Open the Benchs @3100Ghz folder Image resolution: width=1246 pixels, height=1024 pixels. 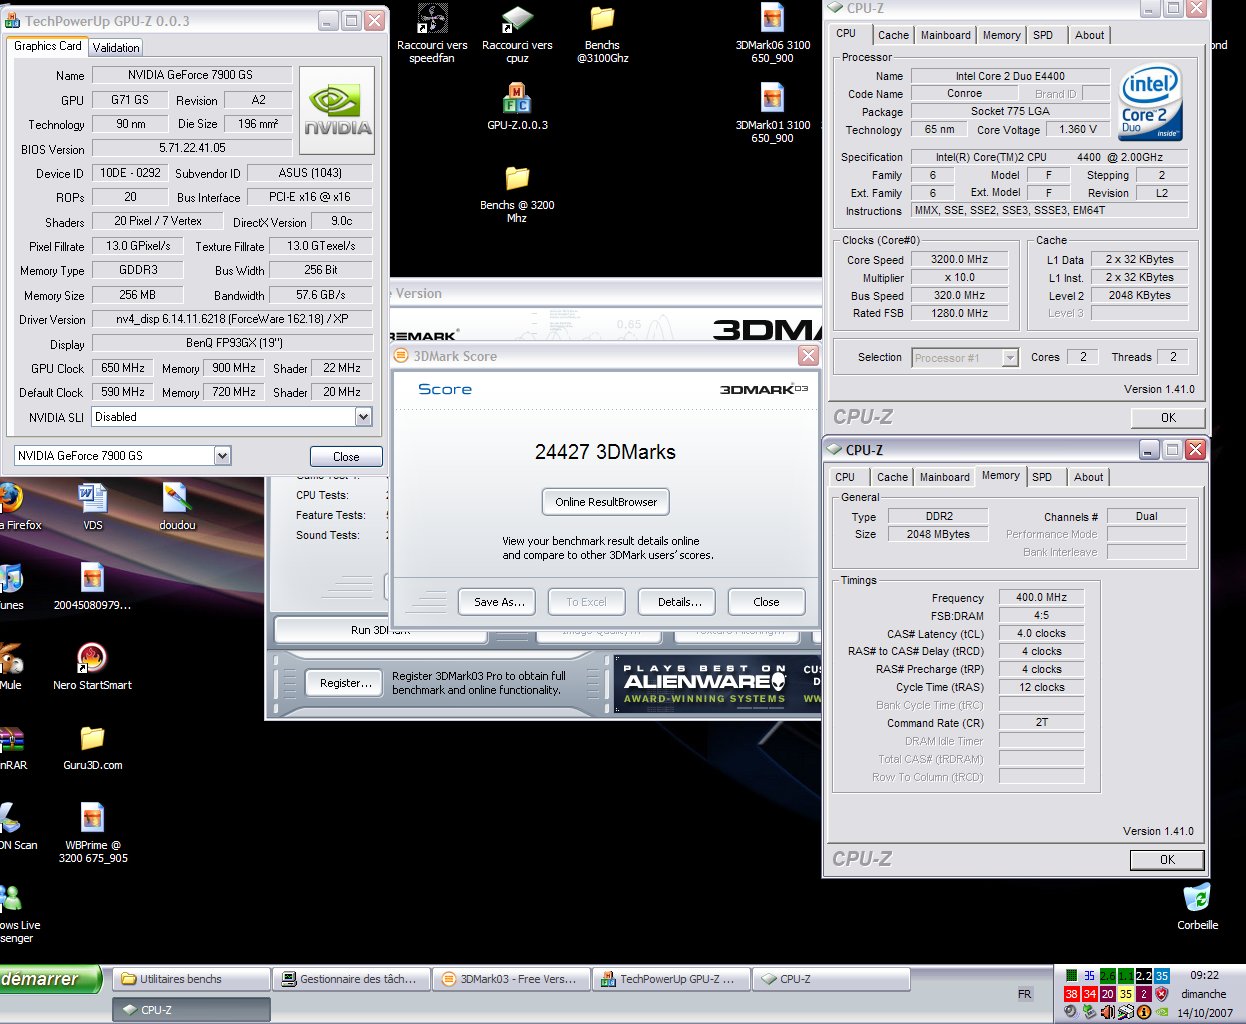[602, 20]
